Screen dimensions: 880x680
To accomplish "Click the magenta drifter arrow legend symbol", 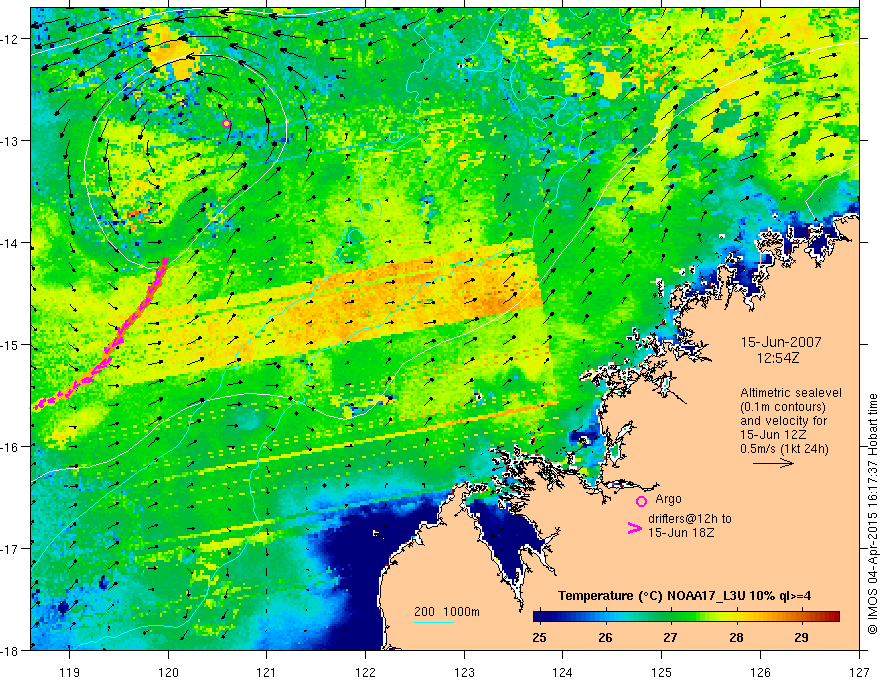I will pos(634,528).
